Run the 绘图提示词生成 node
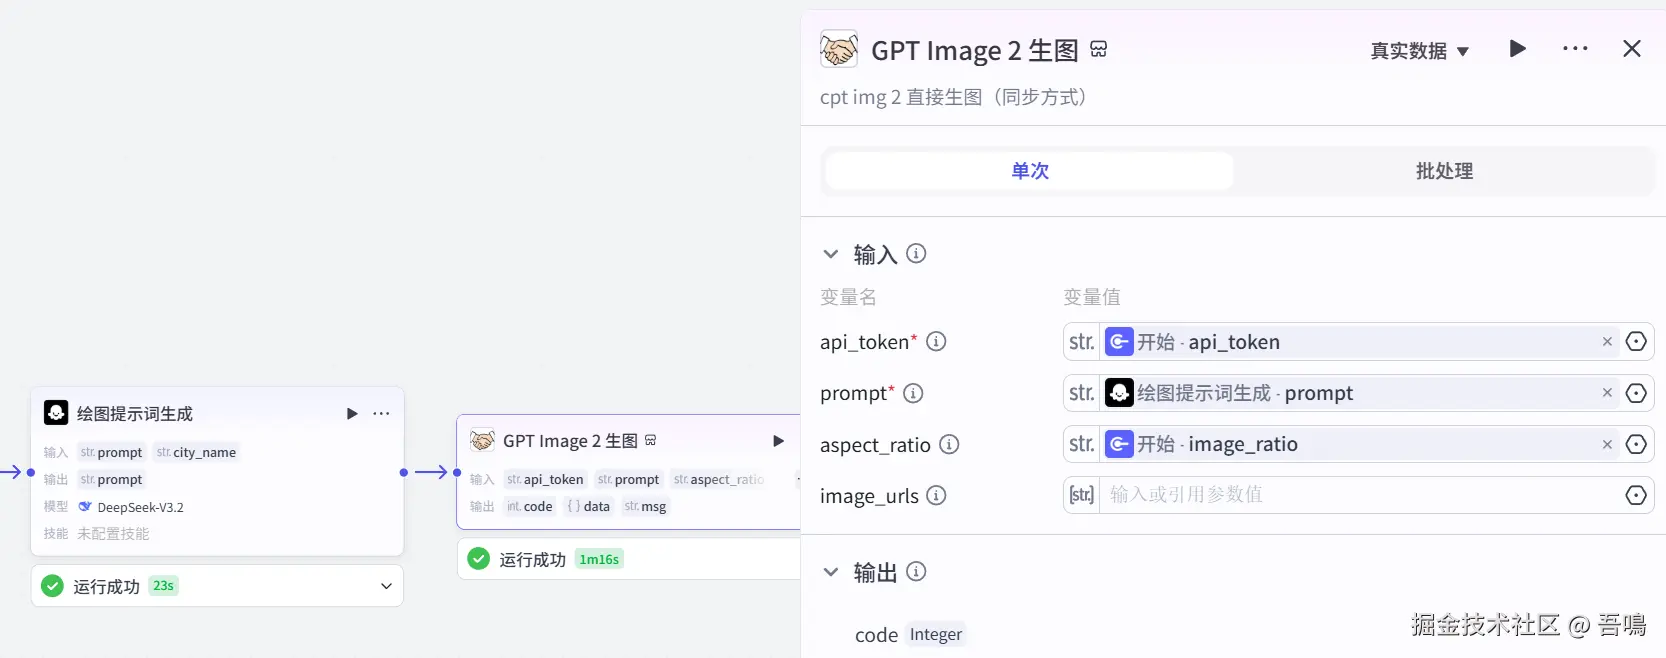The image size is (1666, 658). click(x=352, y=413)
